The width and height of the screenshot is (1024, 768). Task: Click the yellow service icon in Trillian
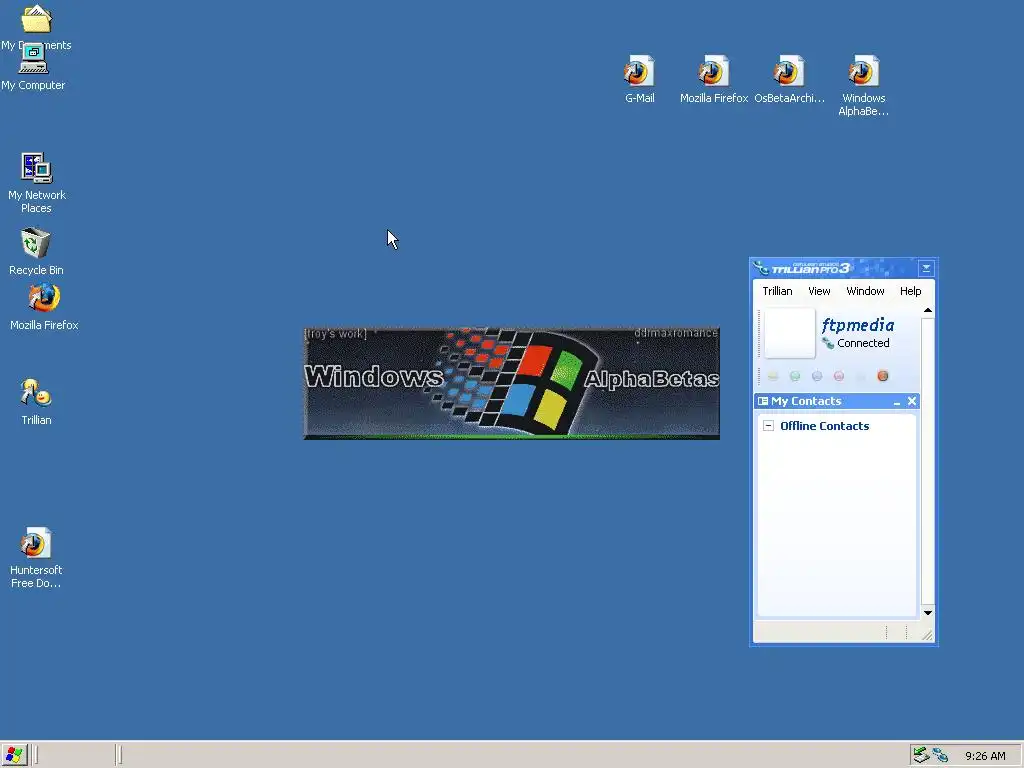[x=773, y=376]
